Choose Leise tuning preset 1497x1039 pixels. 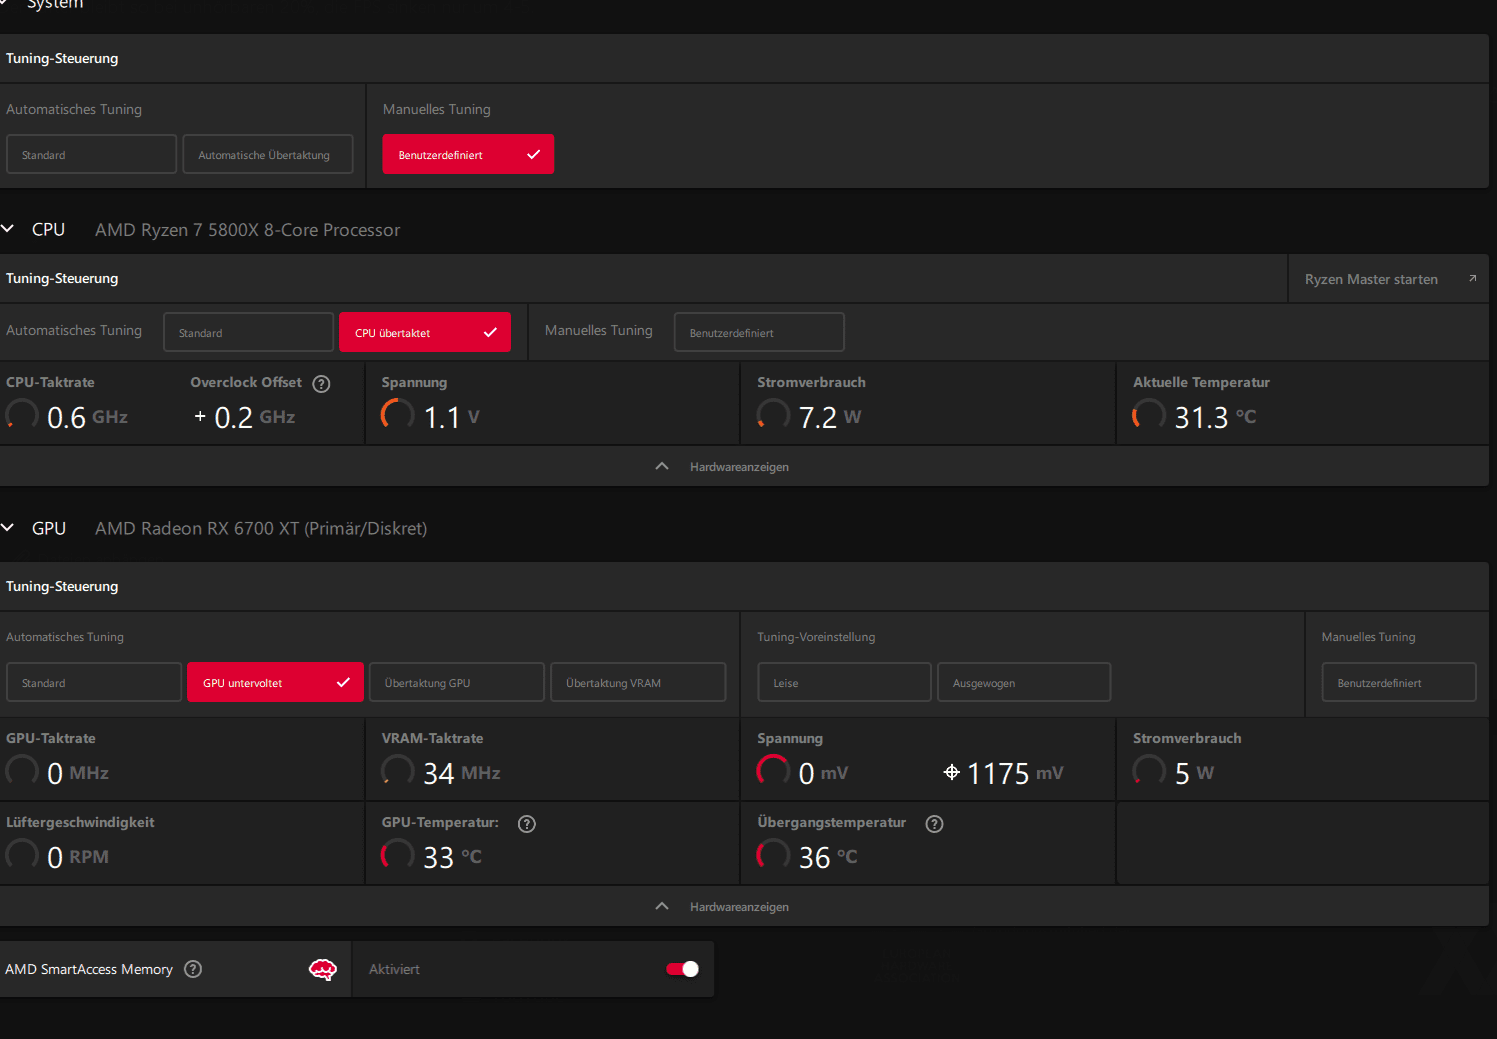pos(844,682)
